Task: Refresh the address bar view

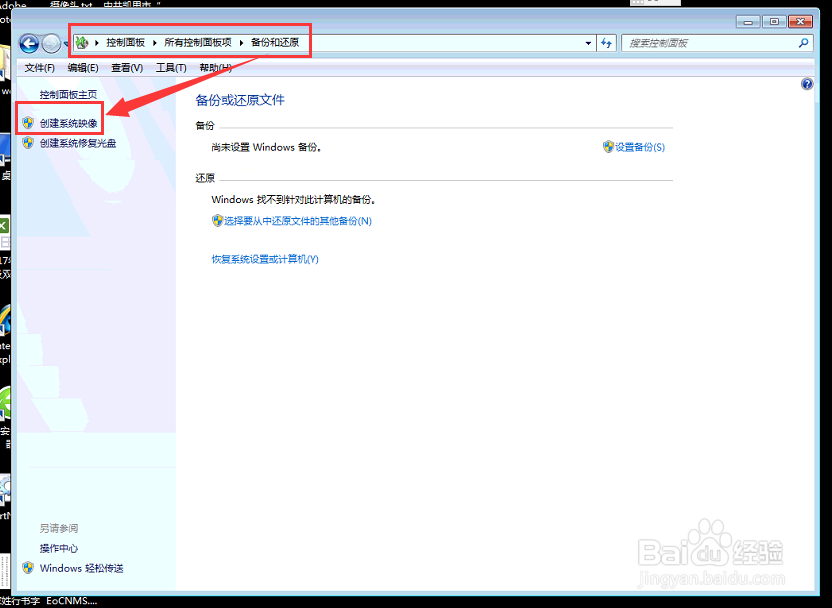Action: [x=606, y=43]
